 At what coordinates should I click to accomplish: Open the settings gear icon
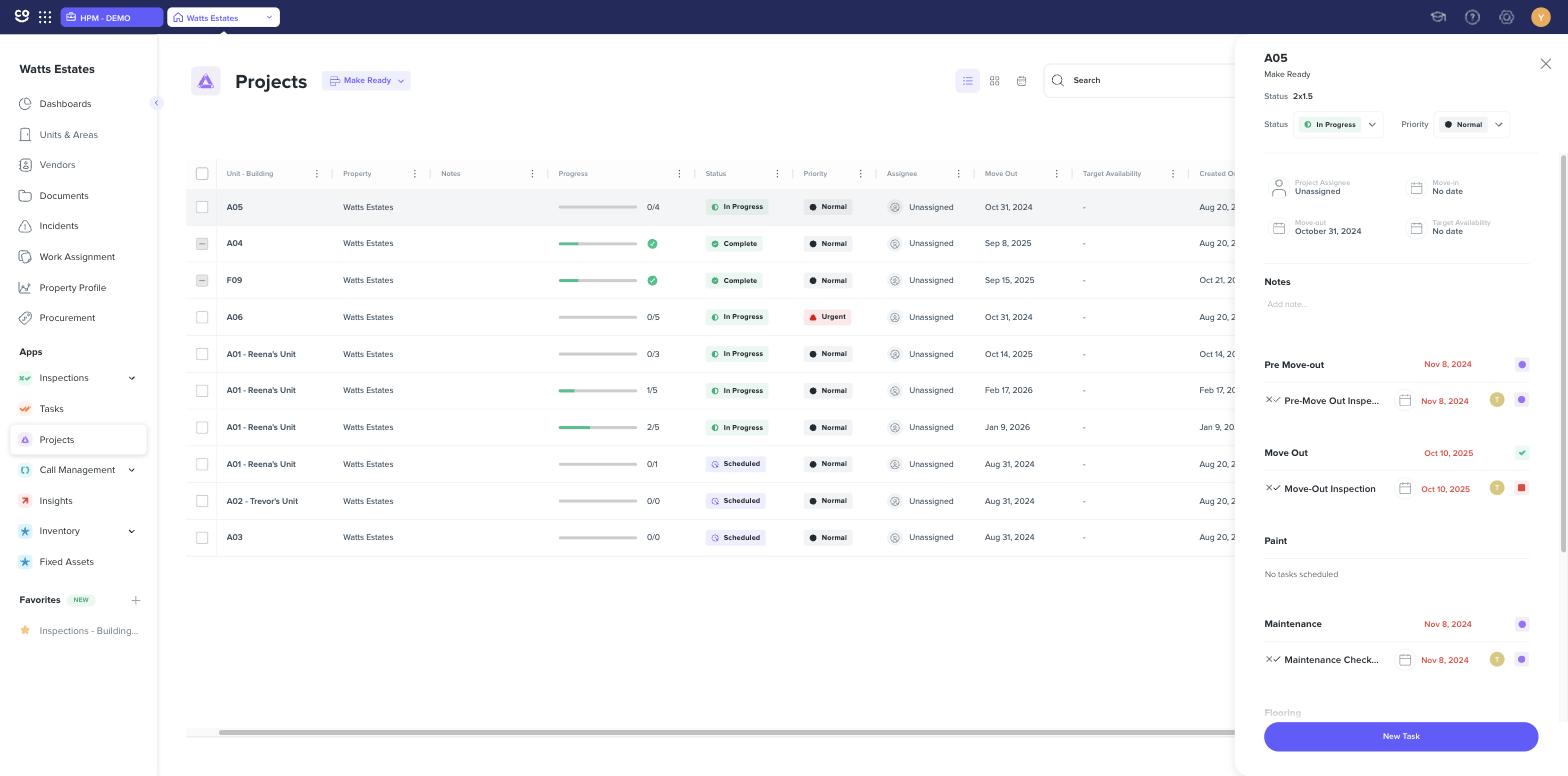click(x=1507, y=17)
